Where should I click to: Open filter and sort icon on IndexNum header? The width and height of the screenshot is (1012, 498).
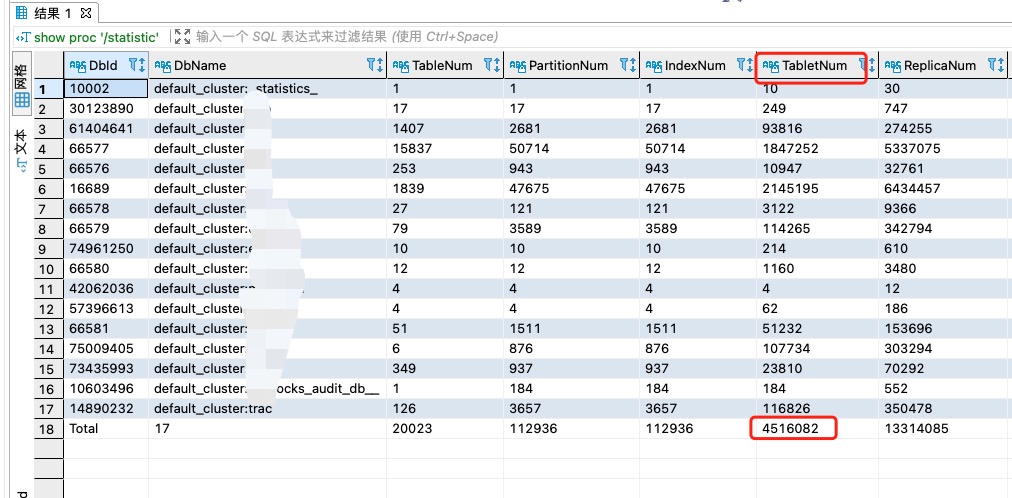coord(745,65)
